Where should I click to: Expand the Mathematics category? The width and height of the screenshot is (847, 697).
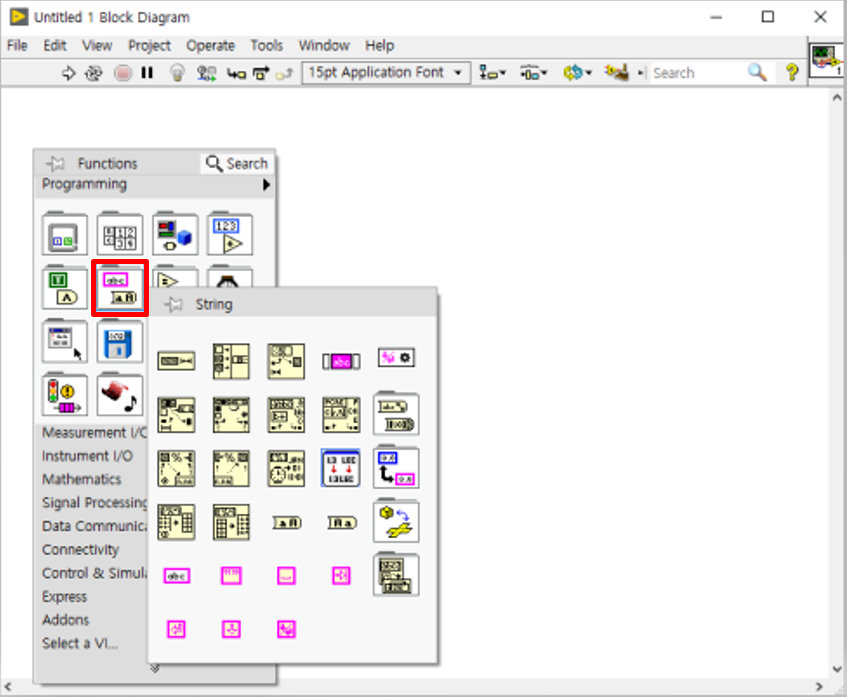click(x=82, y=479)
